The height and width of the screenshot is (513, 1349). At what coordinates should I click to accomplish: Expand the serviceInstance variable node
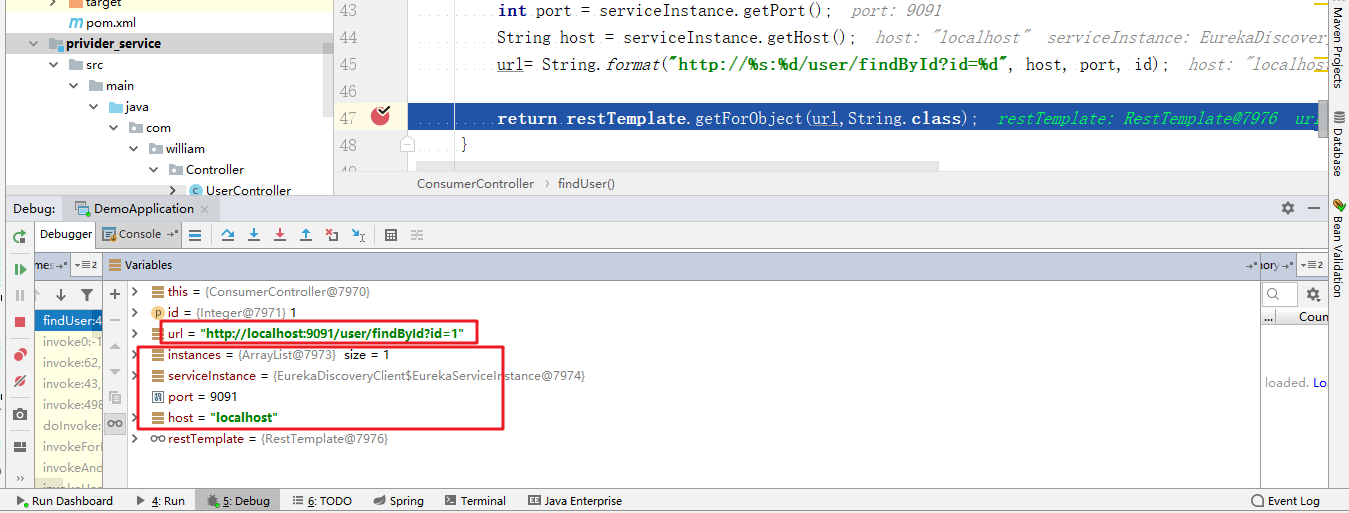[x=135, y=375]
